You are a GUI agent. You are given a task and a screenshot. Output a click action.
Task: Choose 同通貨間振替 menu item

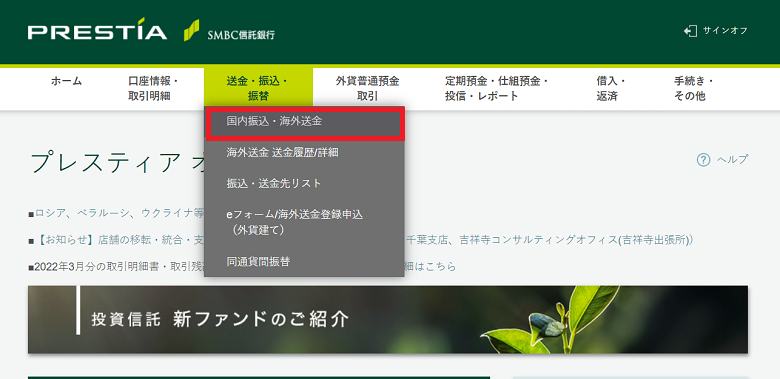(304, 262)
